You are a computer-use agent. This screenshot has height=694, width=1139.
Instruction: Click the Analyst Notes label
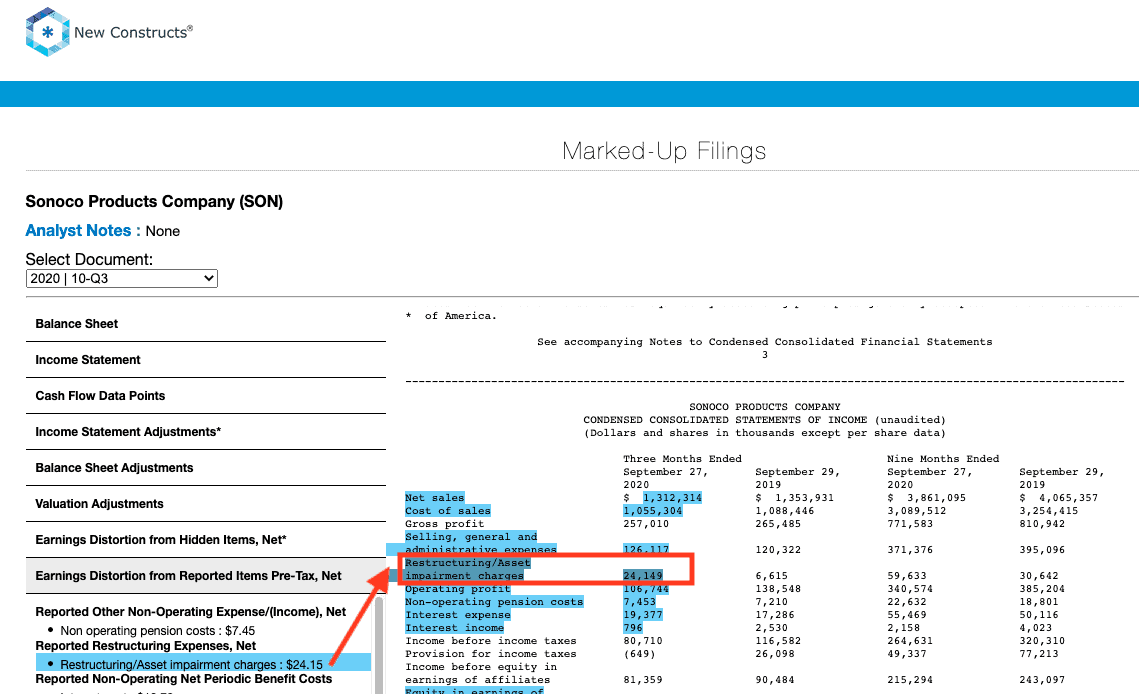click(83, 230)
